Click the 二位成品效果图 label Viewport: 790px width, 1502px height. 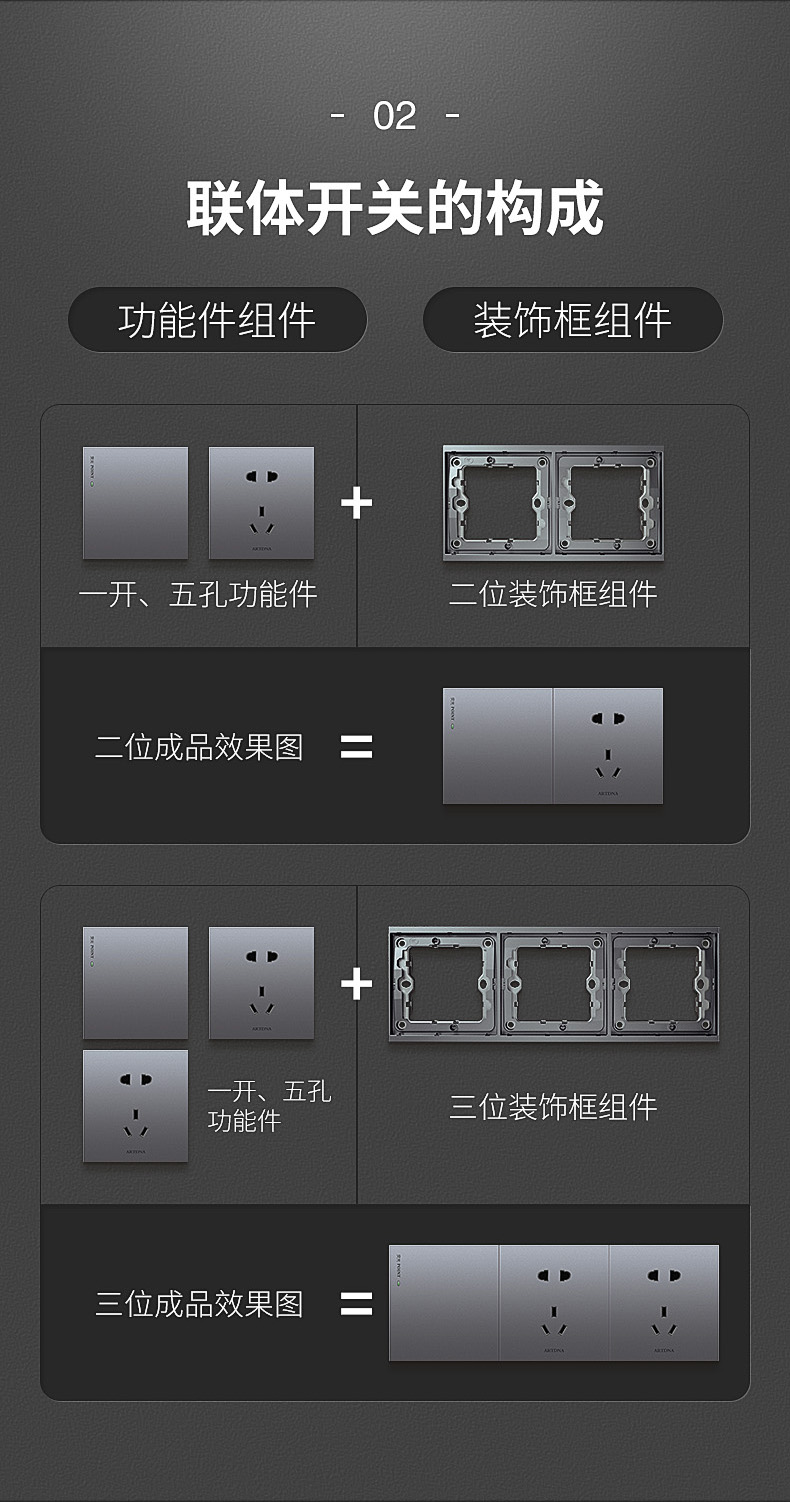(x=199, y=747)
